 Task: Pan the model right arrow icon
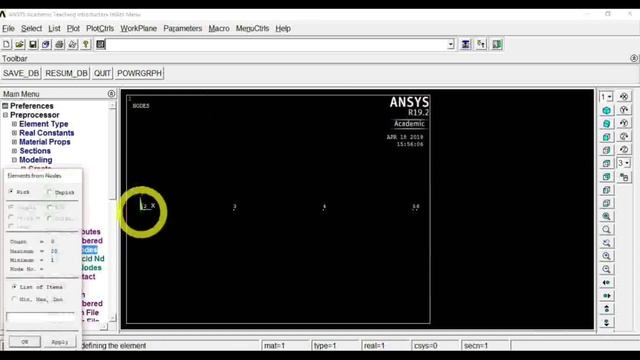click(607, 296)
